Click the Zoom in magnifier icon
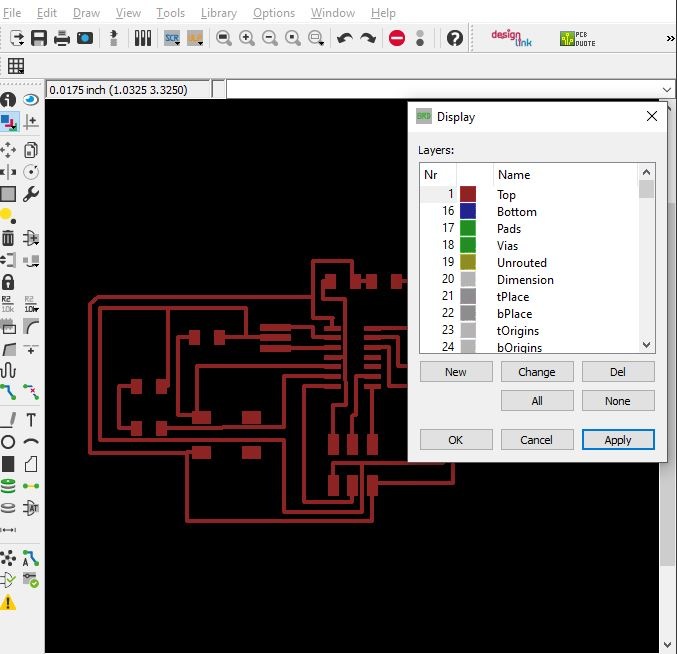677x654 pixels. [247, 38]
